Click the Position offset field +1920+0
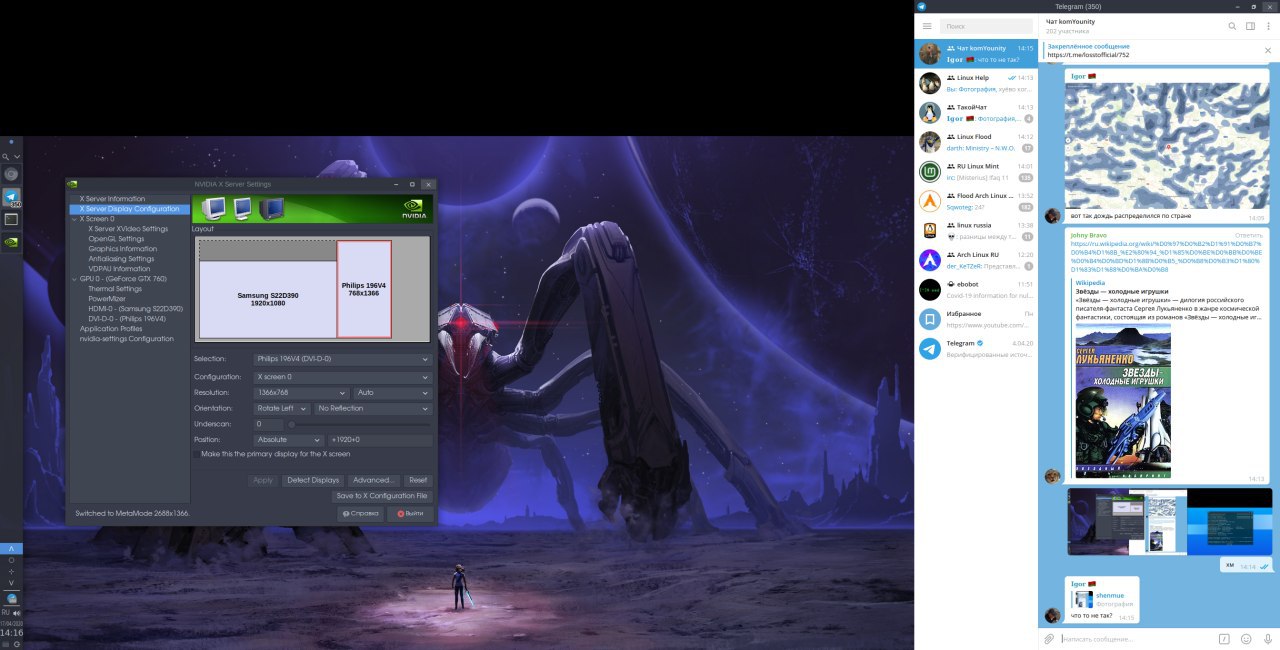 pos(380,439)
